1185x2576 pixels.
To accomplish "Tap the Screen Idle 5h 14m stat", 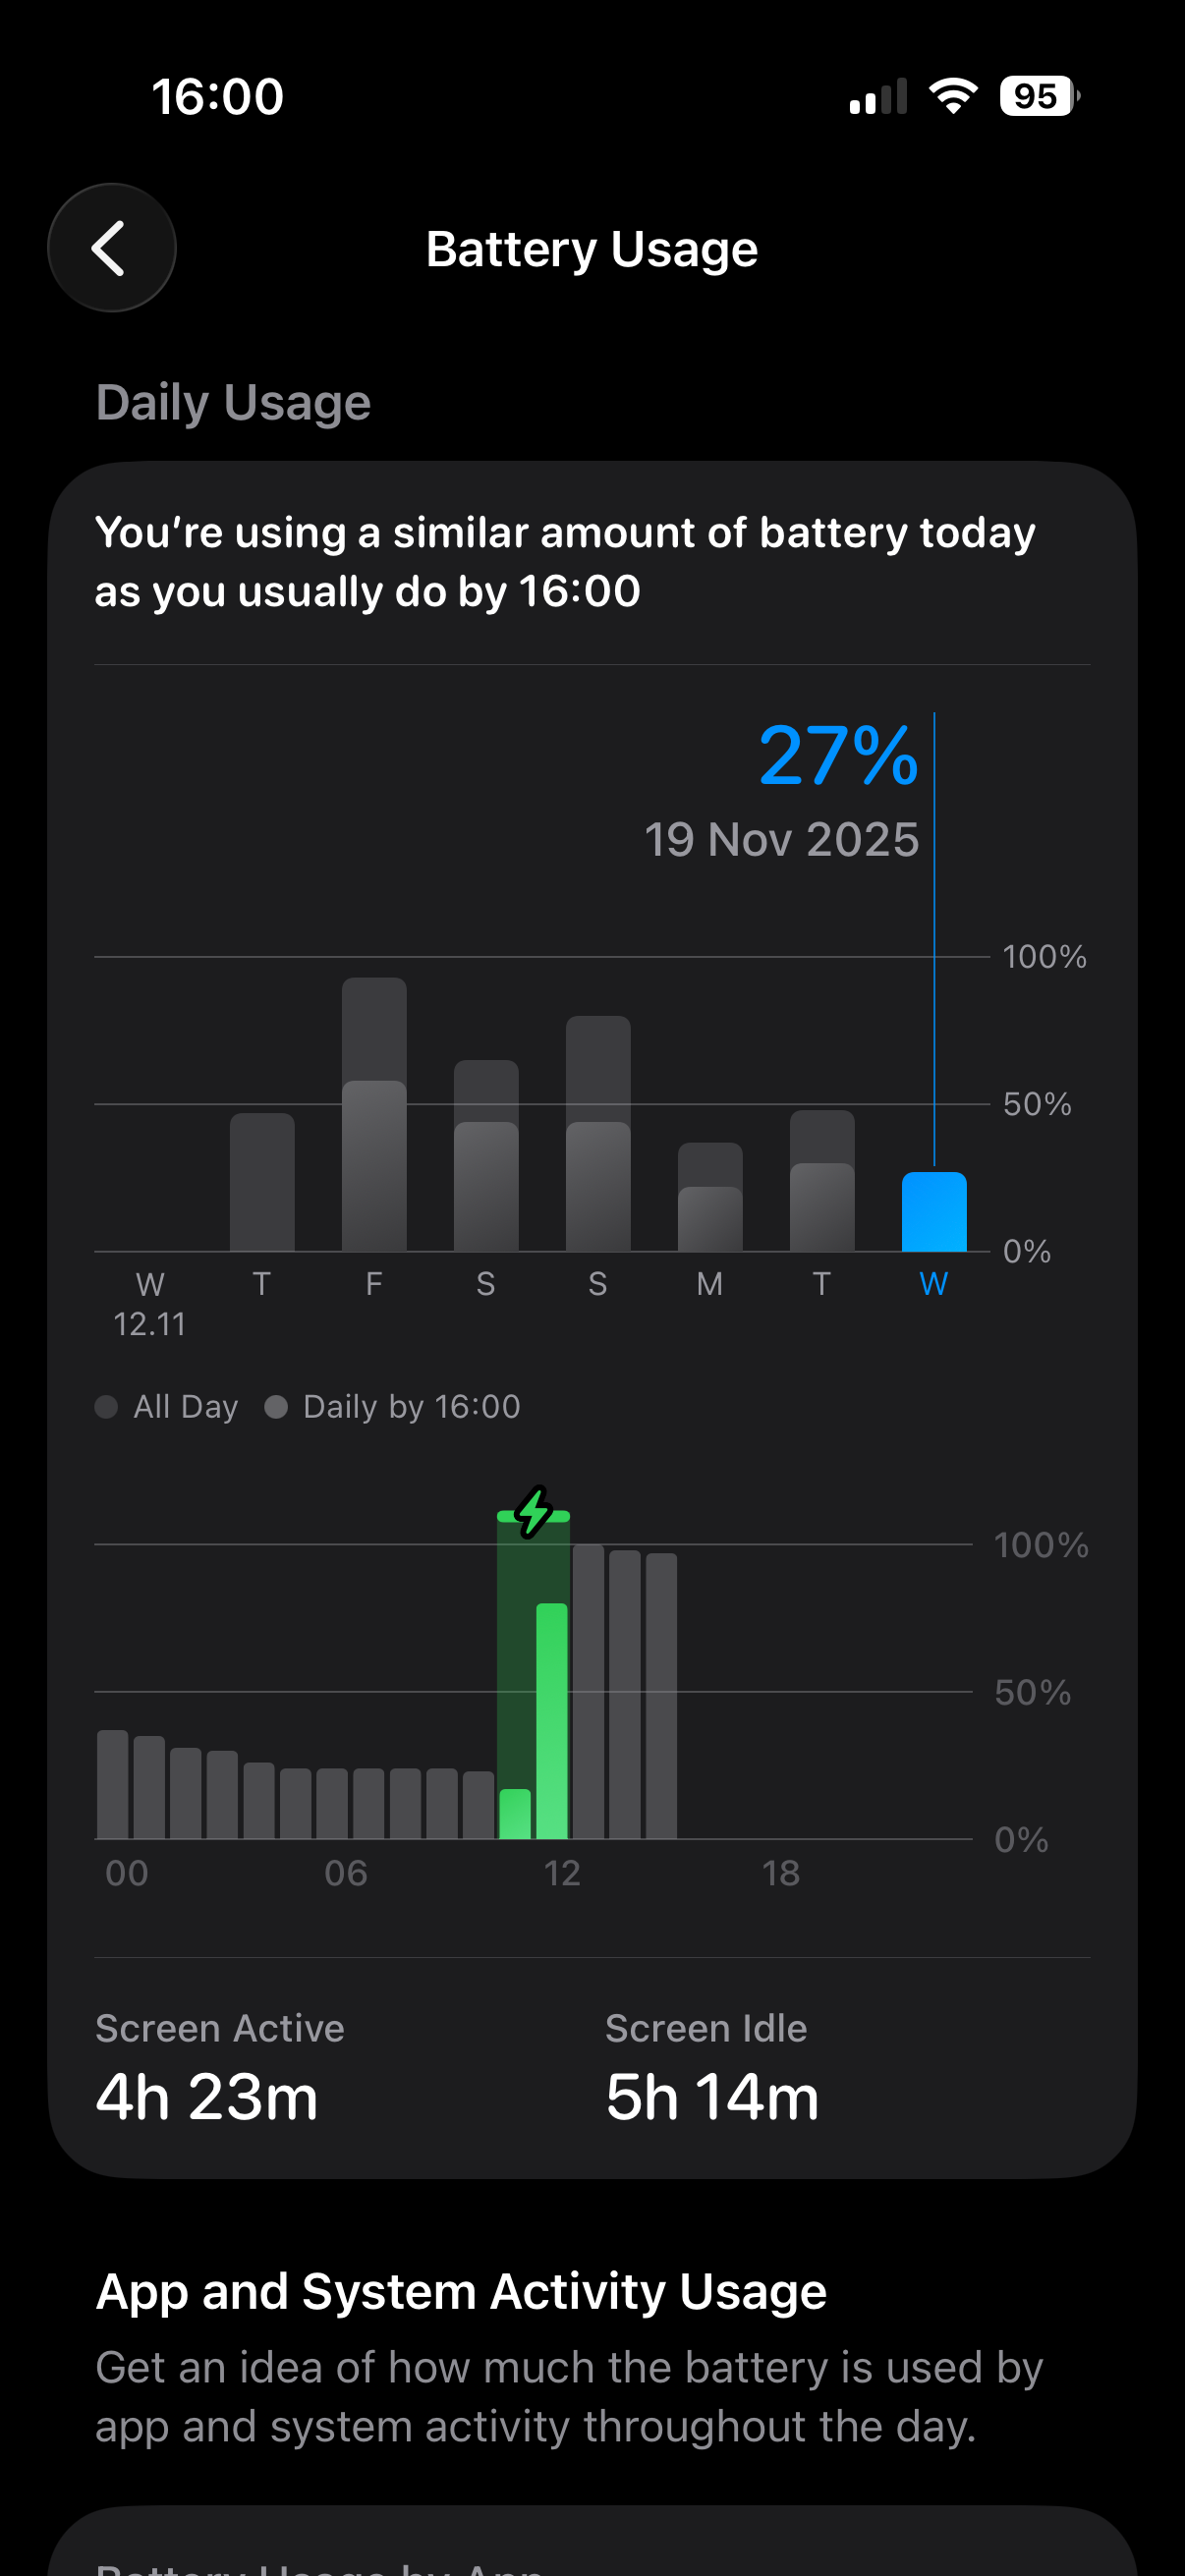I will pyautogui.click(x=712, y=2068).
